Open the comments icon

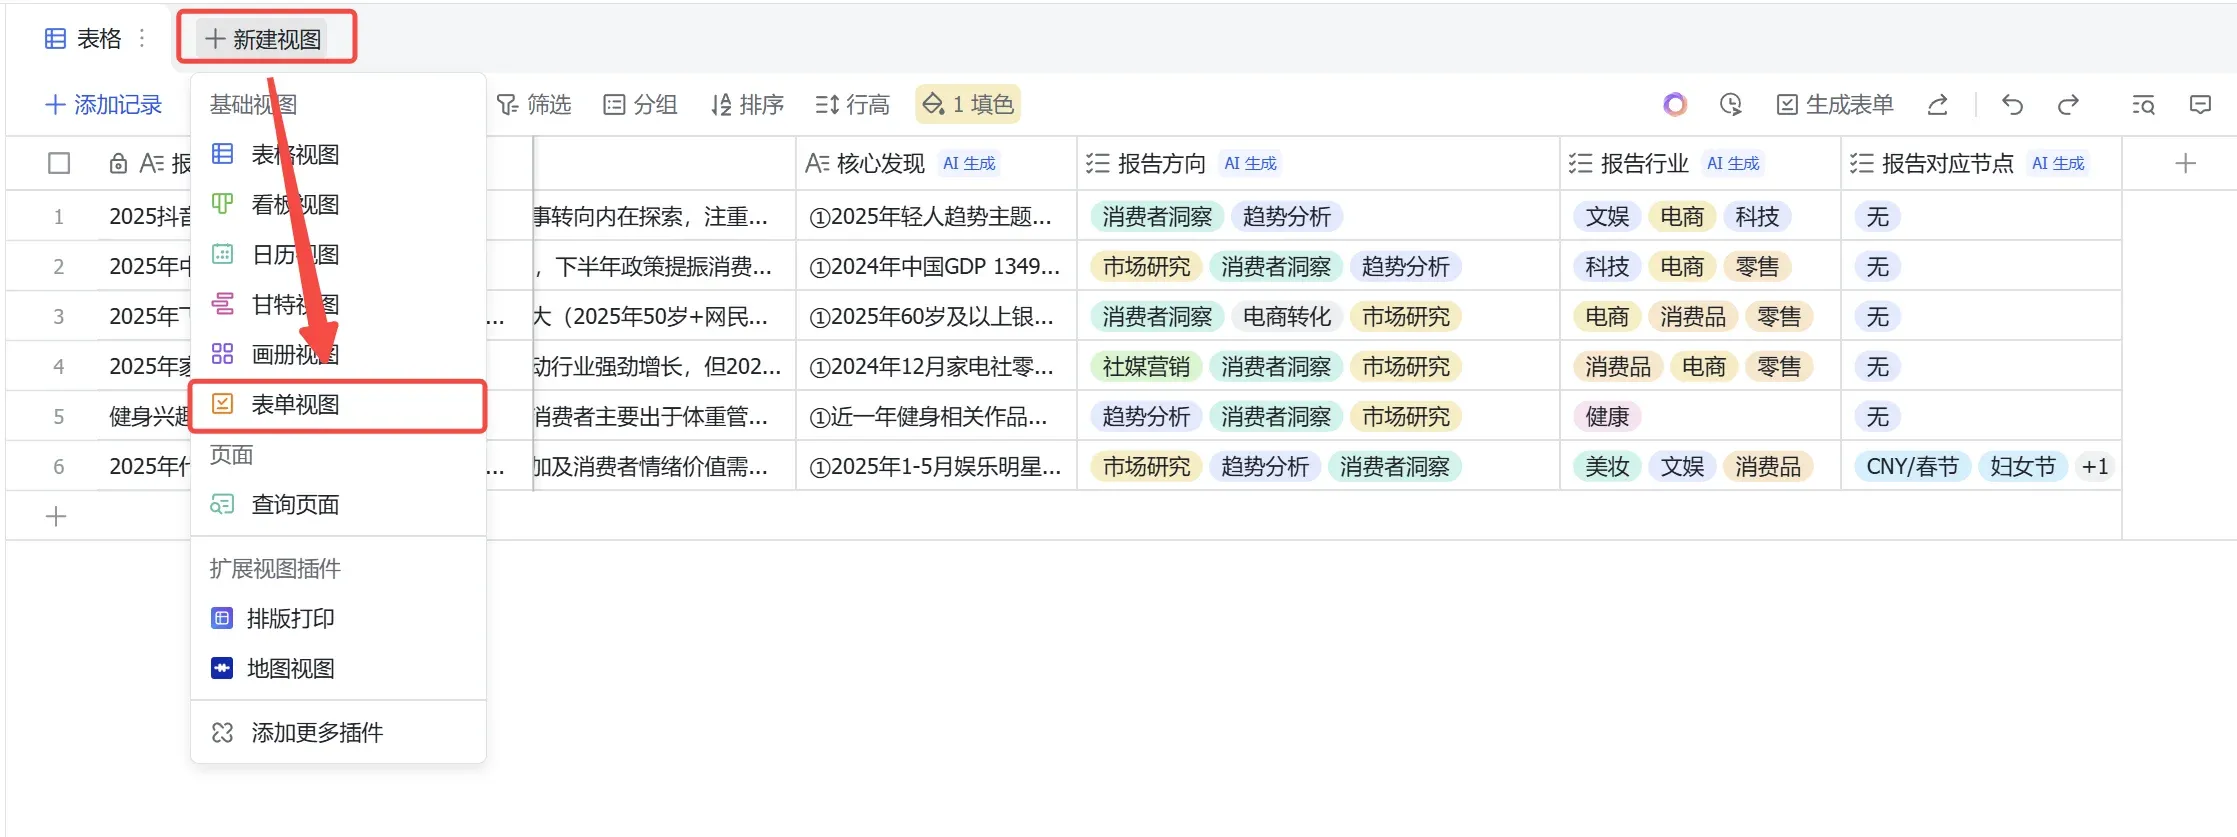point(2200,105)
